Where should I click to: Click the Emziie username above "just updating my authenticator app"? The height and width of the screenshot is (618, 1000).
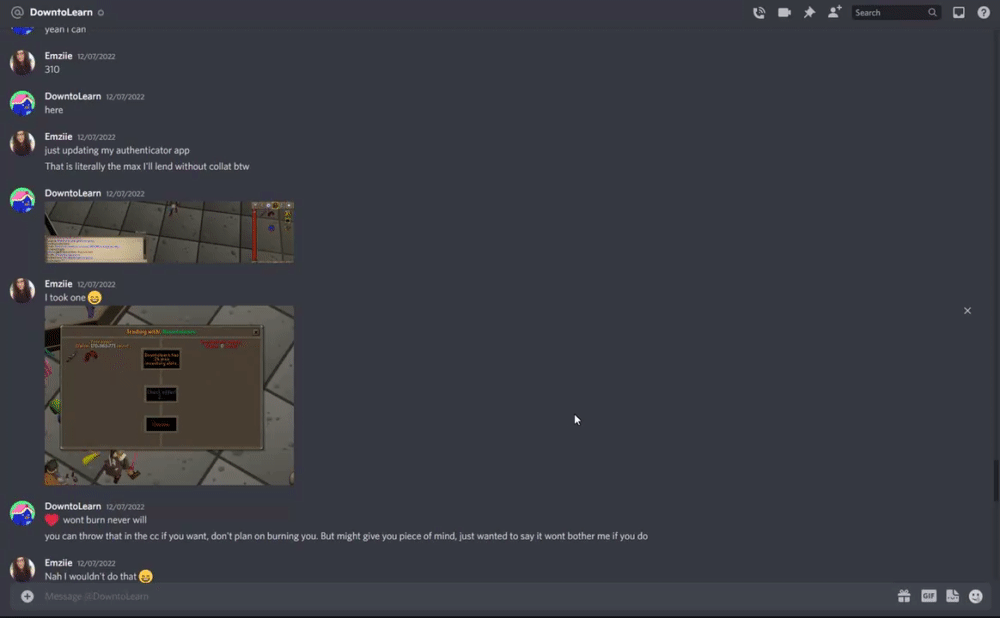pos(58,136)
